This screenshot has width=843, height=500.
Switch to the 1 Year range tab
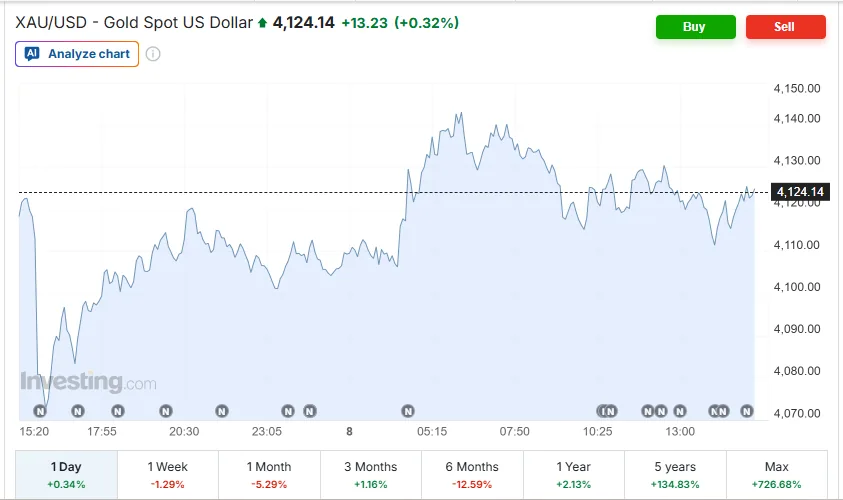[574, 475]
